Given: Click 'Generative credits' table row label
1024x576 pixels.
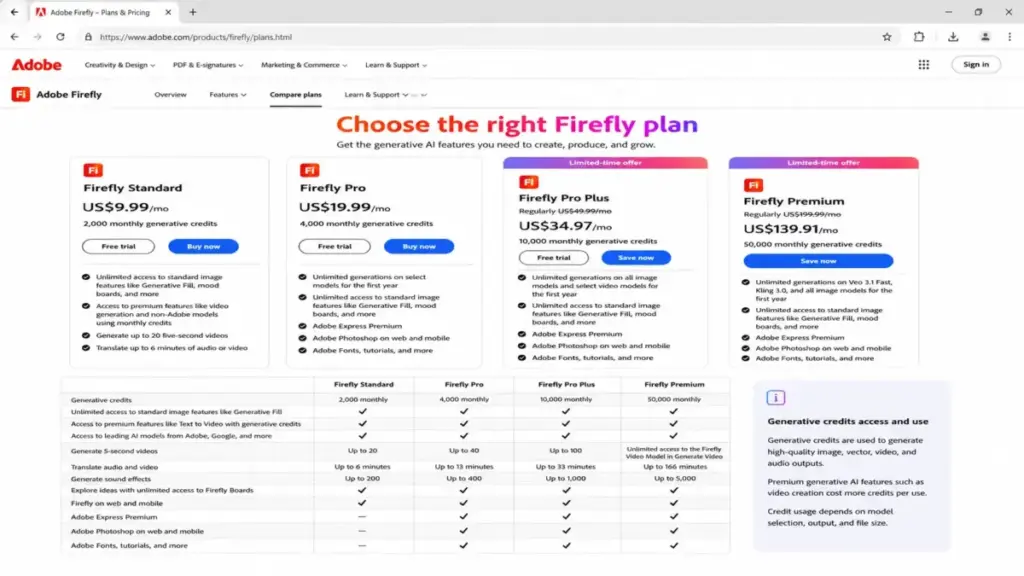Looking at the screenshot, I should point(101,400).
